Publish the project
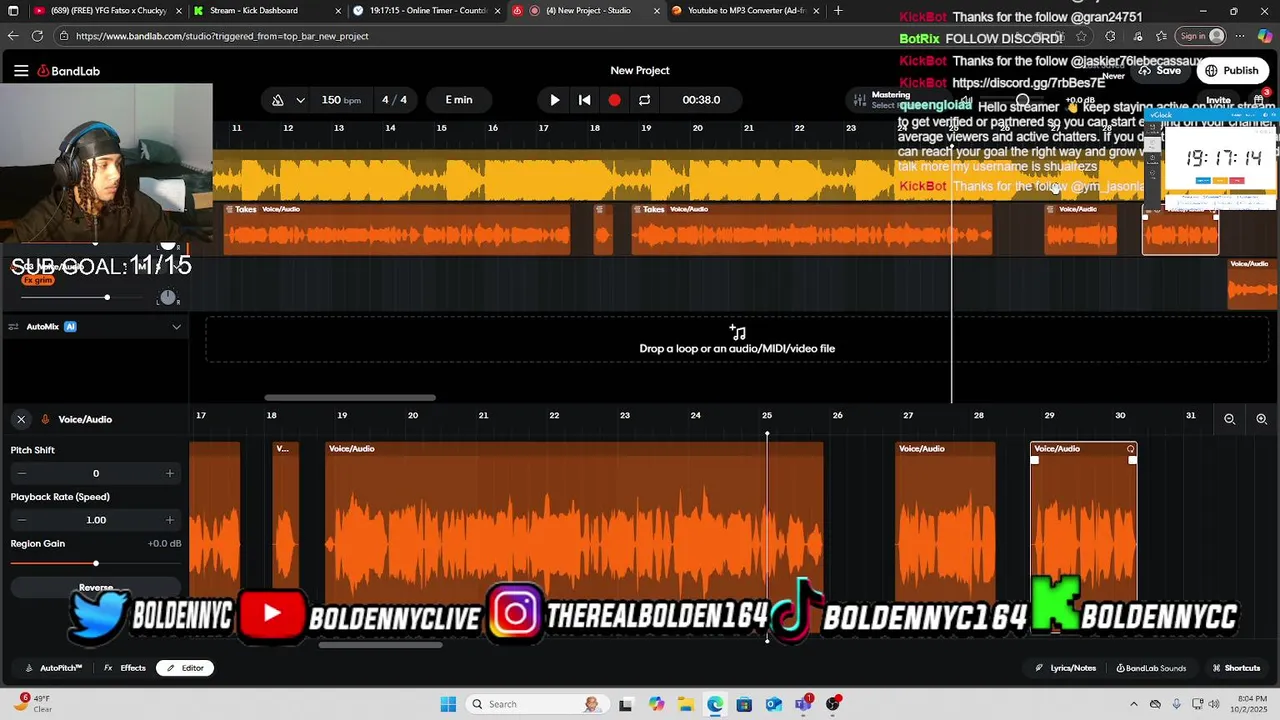This screenshot has height=720, width=1280. click(1232, 71)
